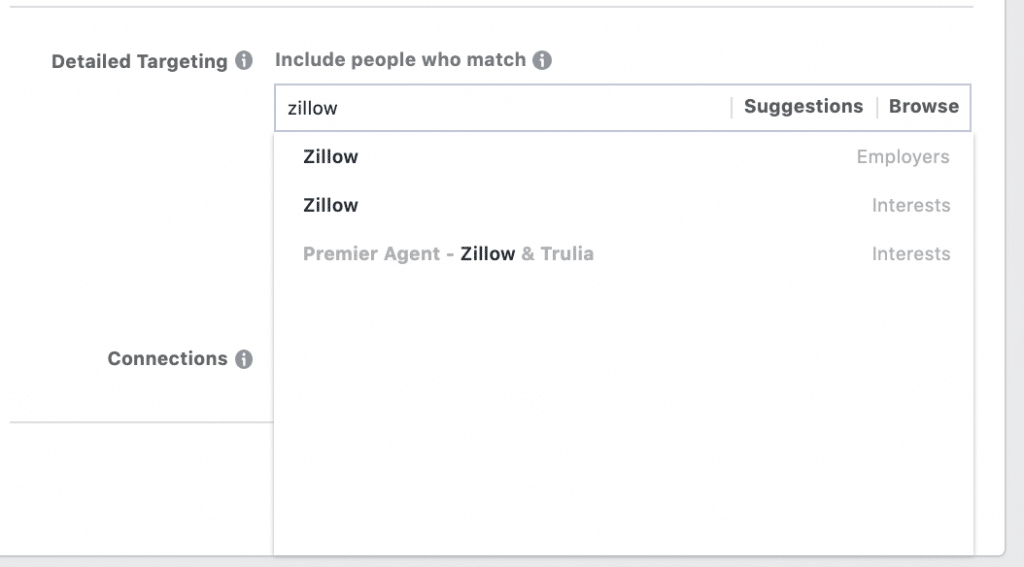Viewport: 1024px width, 567px height.
Task: Select the Zillow Employers suggestion
Action: coord(624,157)
